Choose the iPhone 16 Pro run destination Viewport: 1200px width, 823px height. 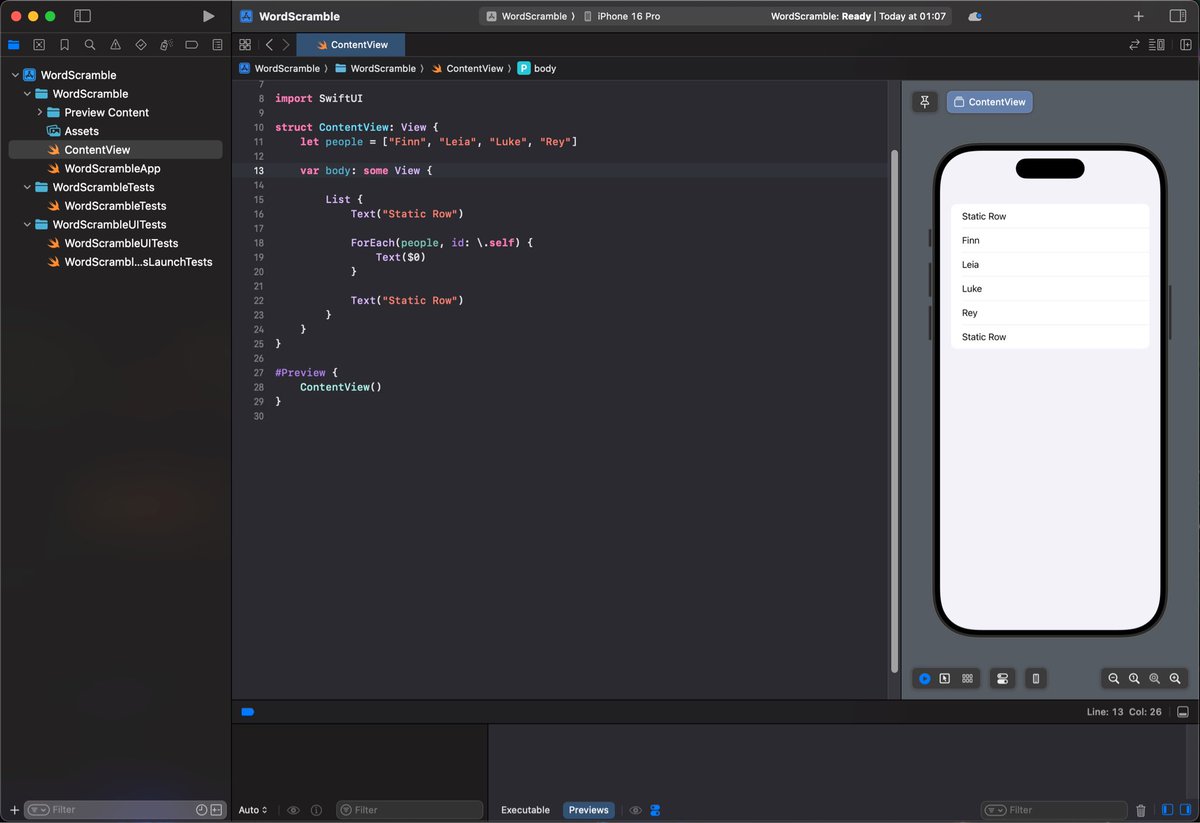pos(622,16)
